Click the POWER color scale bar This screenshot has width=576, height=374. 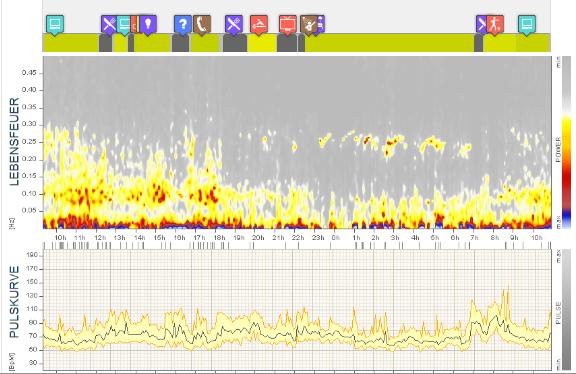click(566, 142)
